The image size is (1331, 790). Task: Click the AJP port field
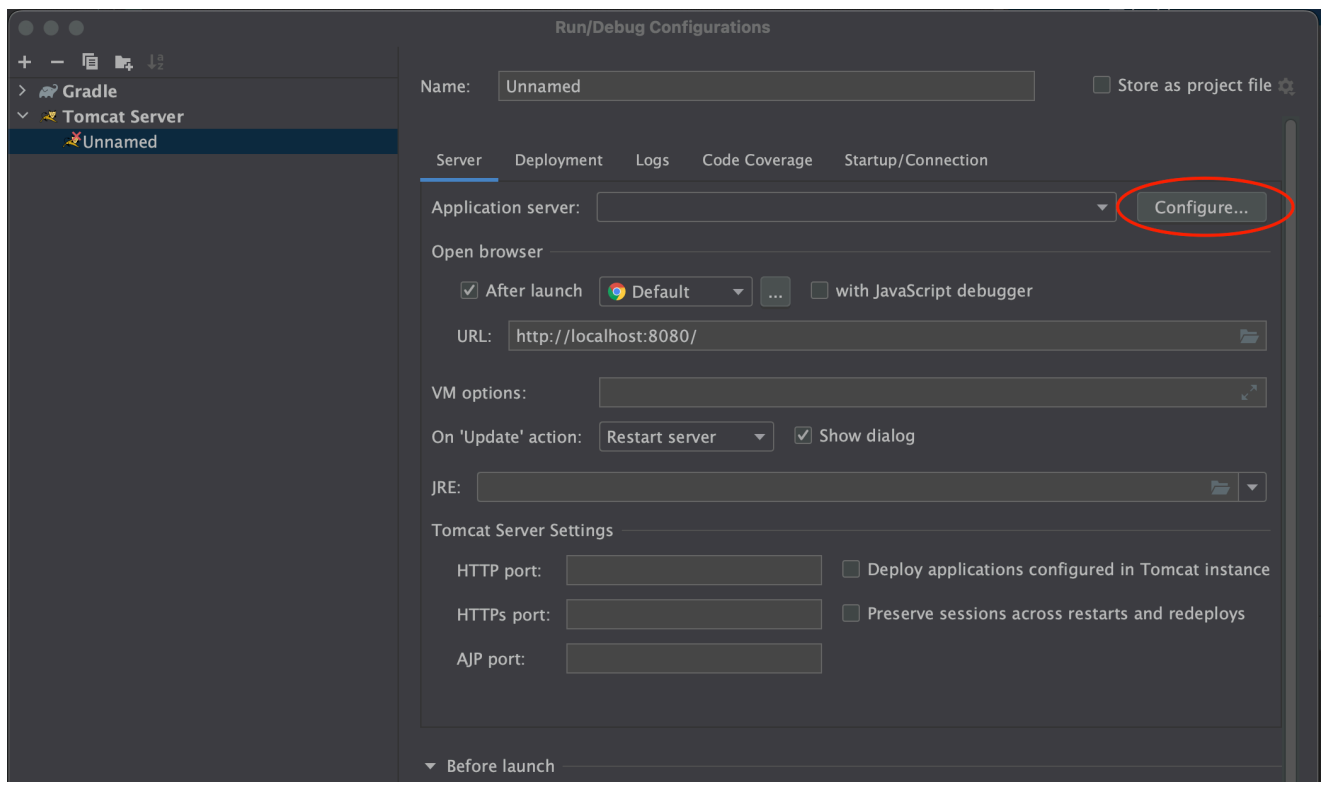(x=694, y=658)
